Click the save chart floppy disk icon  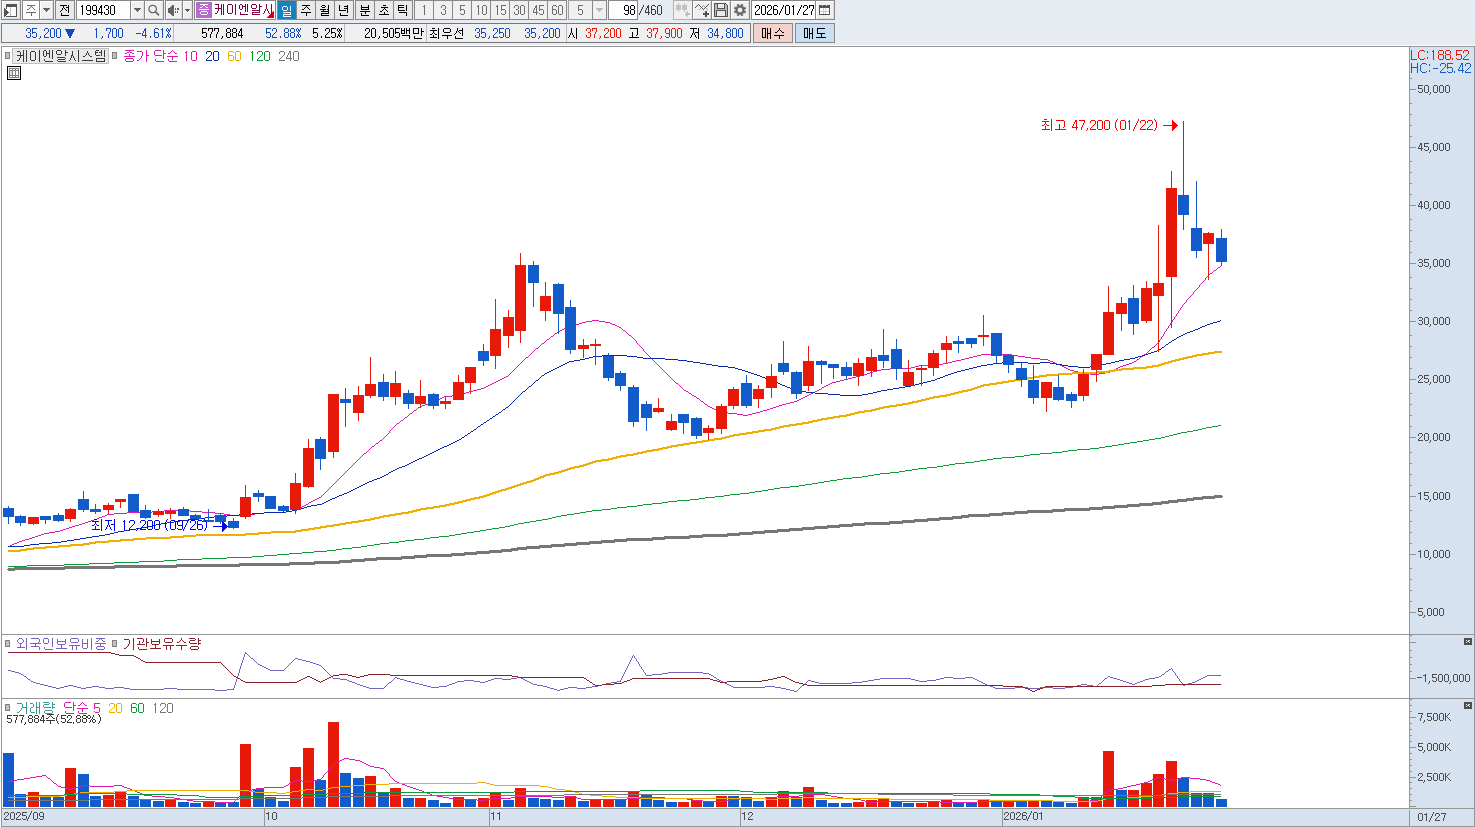point(721,10)
